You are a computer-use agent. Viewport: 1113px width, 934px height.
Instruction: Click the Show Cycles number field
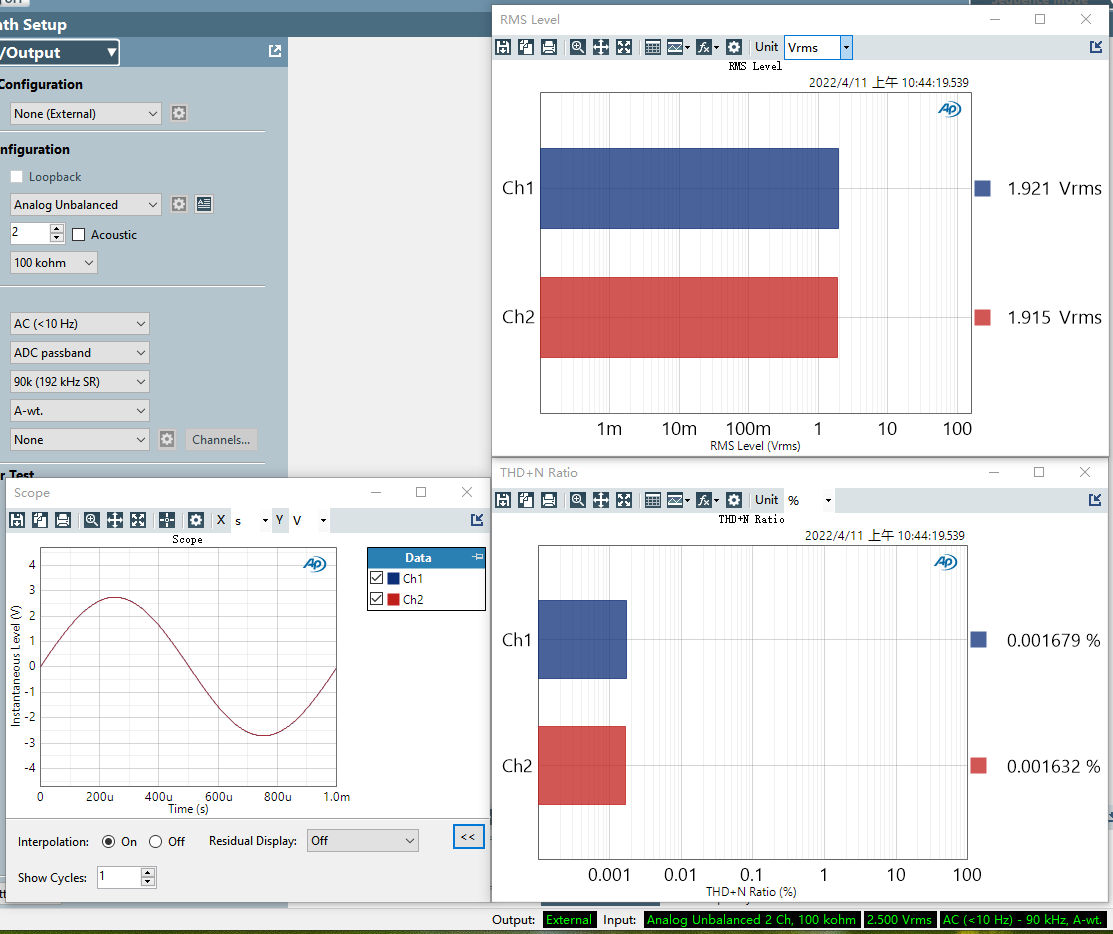(119, 878)
